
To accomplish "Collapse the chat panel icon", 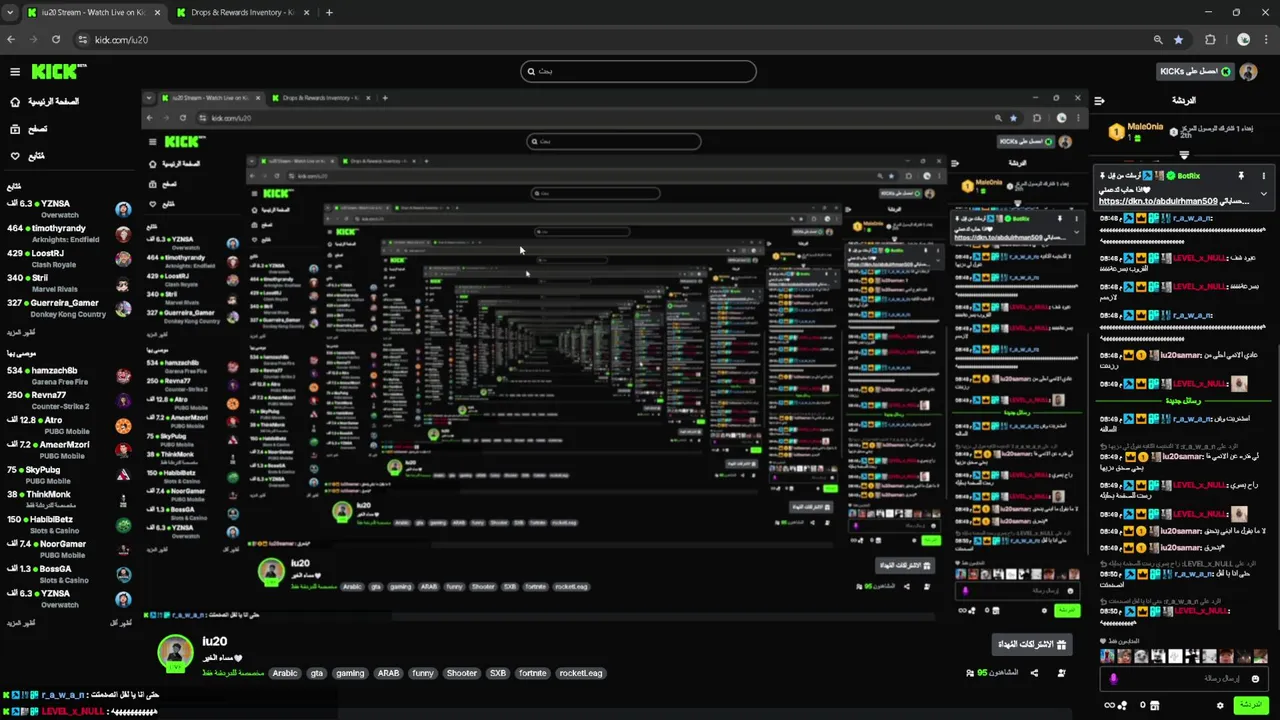I will [x=1099, y=100].
